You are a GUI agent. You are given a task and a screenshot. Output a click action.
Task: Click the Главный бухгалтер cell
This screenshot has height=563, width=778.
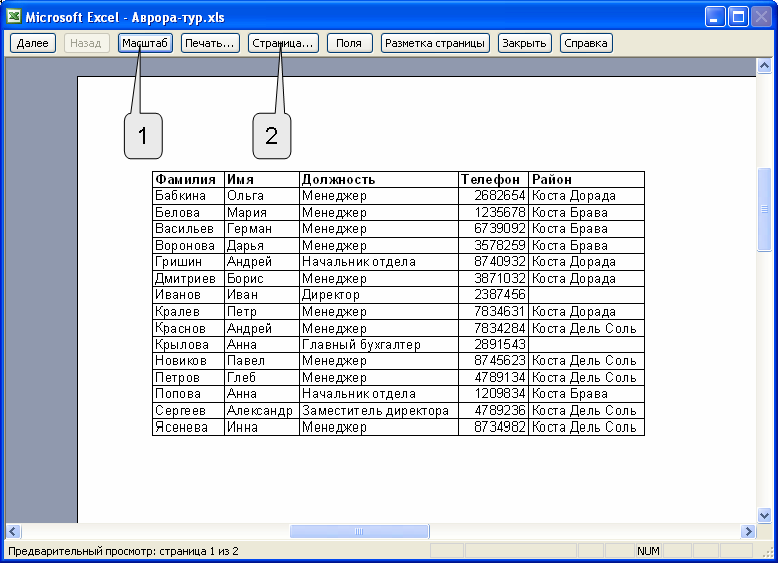[379, 344]
